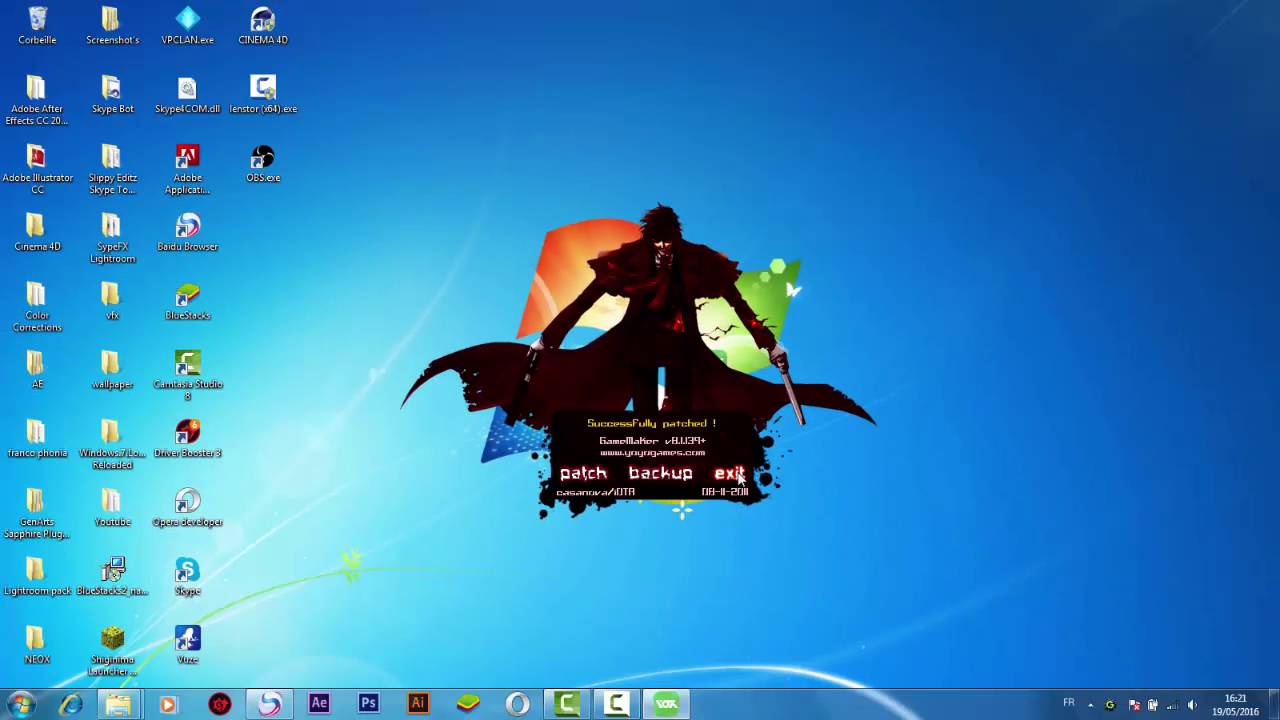1280x720 pixels.
Task: Select the Color Corrections folder
Action: (37, 307)
